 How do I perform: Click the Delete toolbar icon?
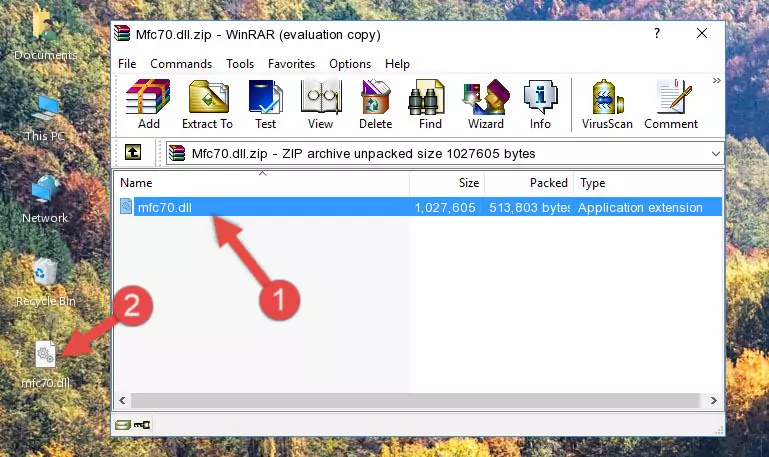[375, 104]
